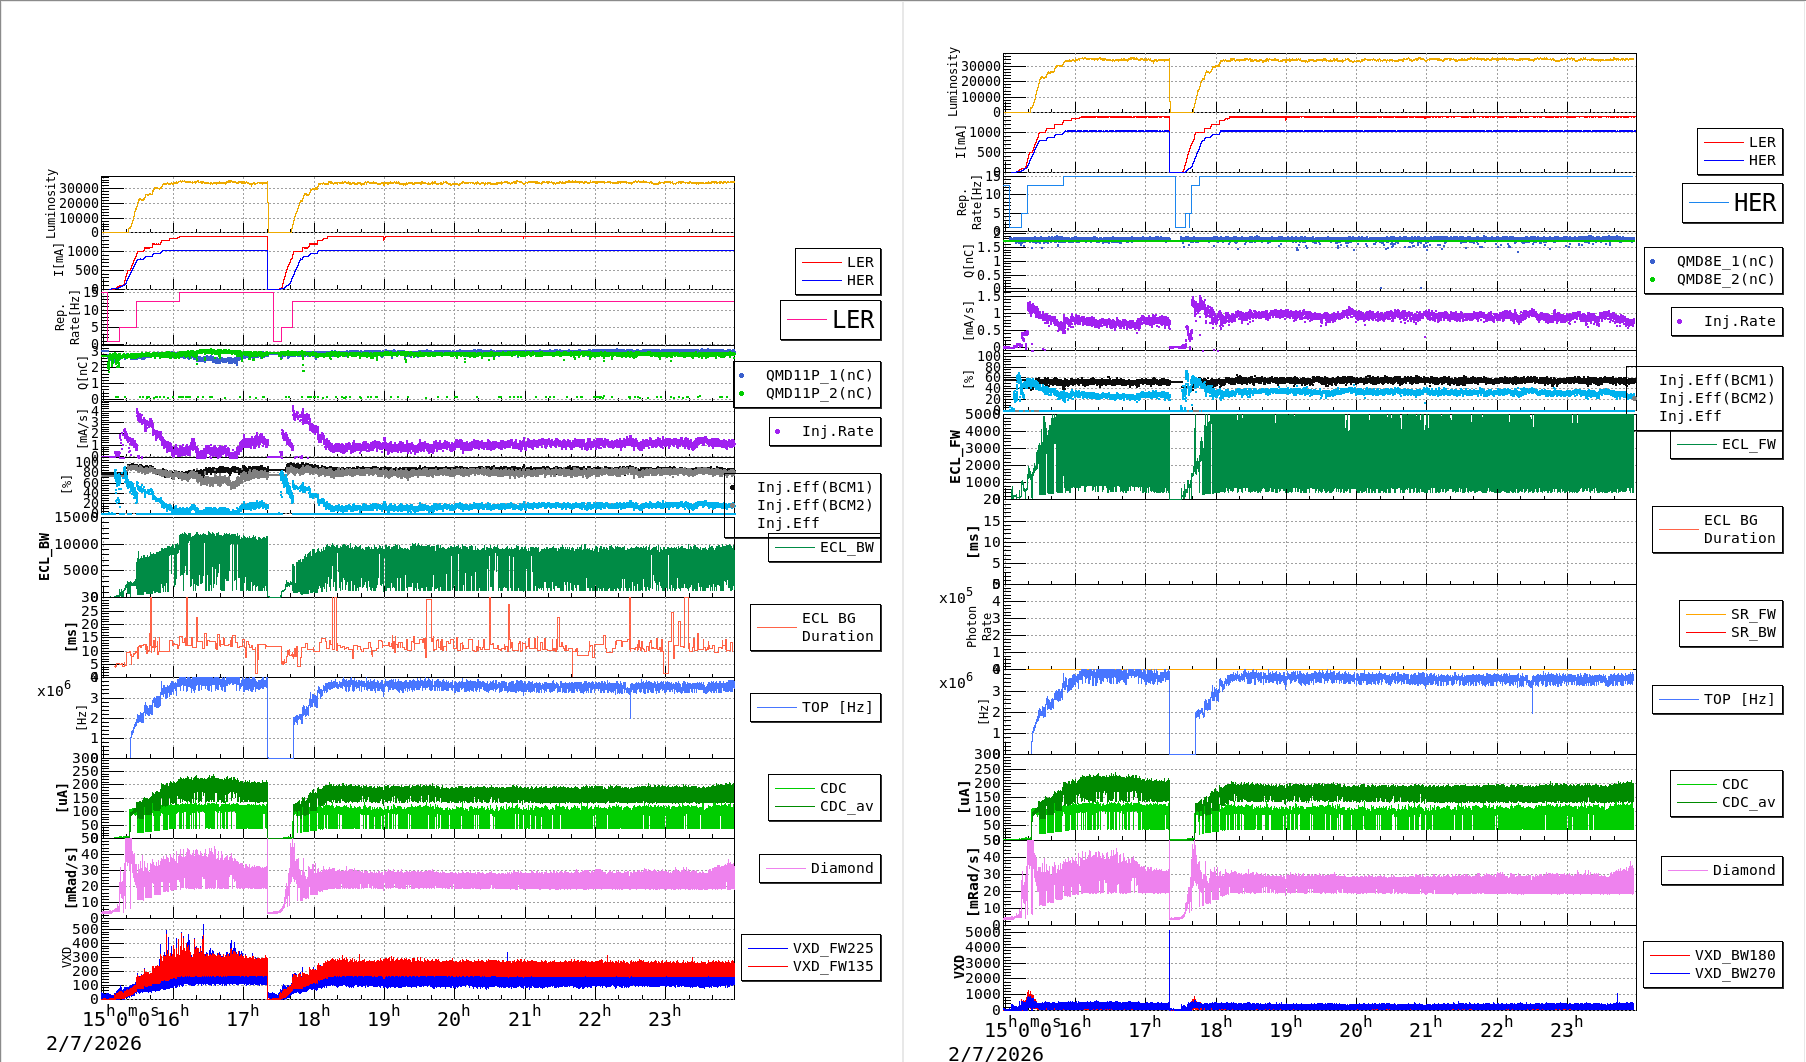Select the ECL_BW legend box
1806x1062 pixels.
(x=825, y=547)
